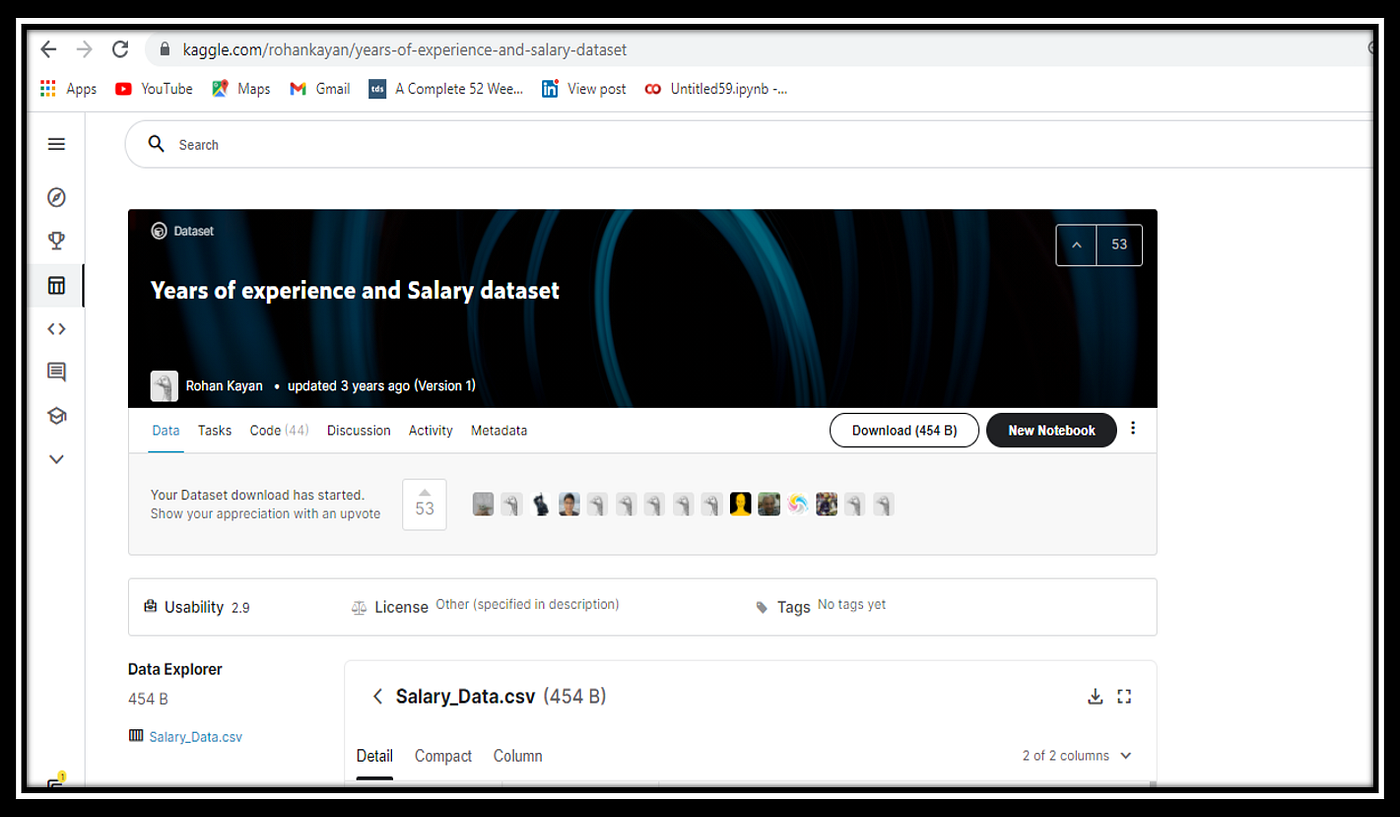Open the Apps bookmark shortcut

68,89
